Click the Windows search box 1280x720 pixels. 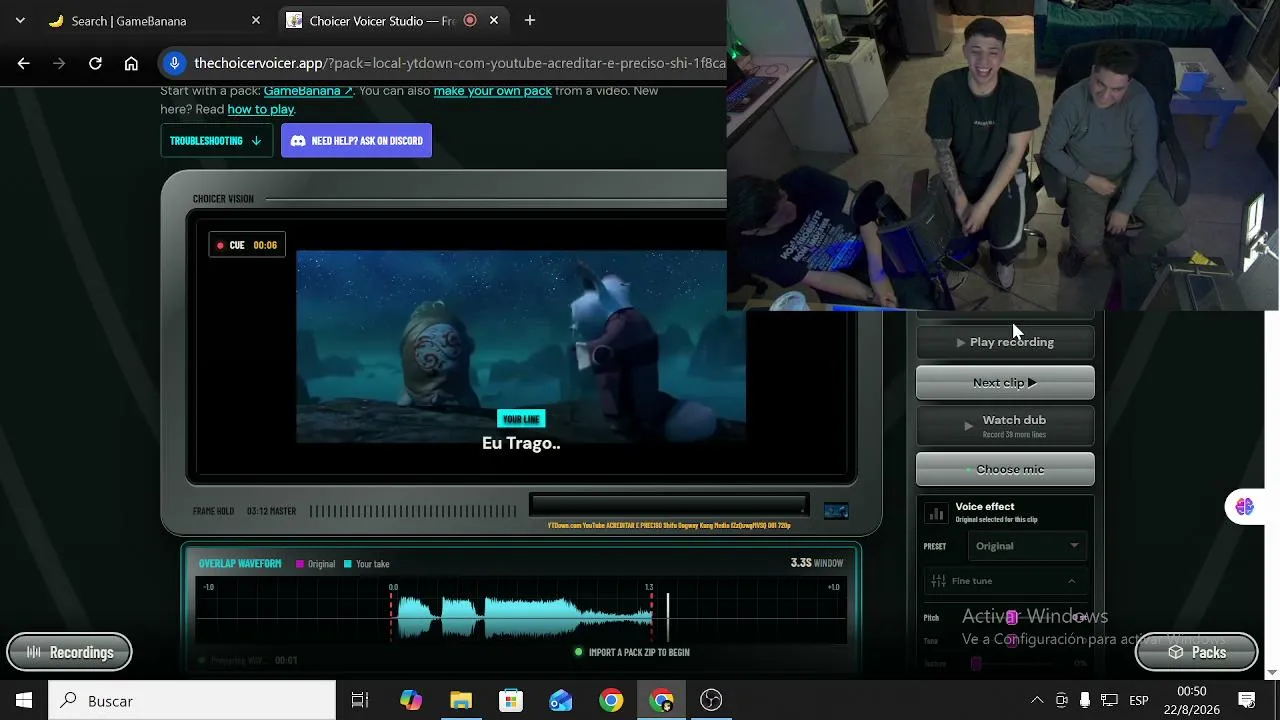tap(192, 700)
